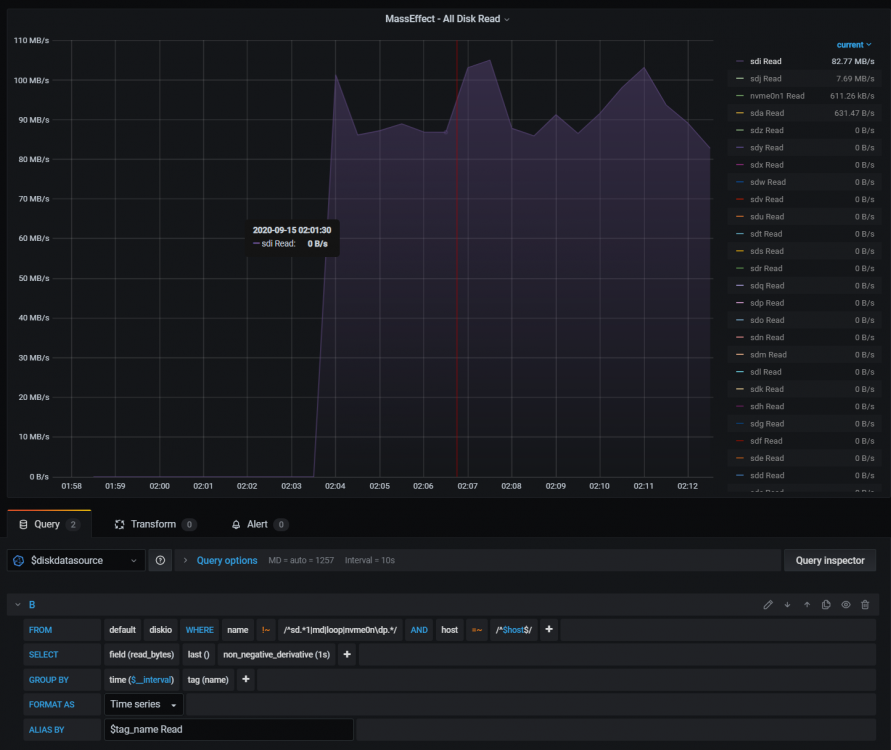The height and width of the screenshot is (750, 891).
Task: Duplicate query B with the copy icon
Action: click(826, 605)
